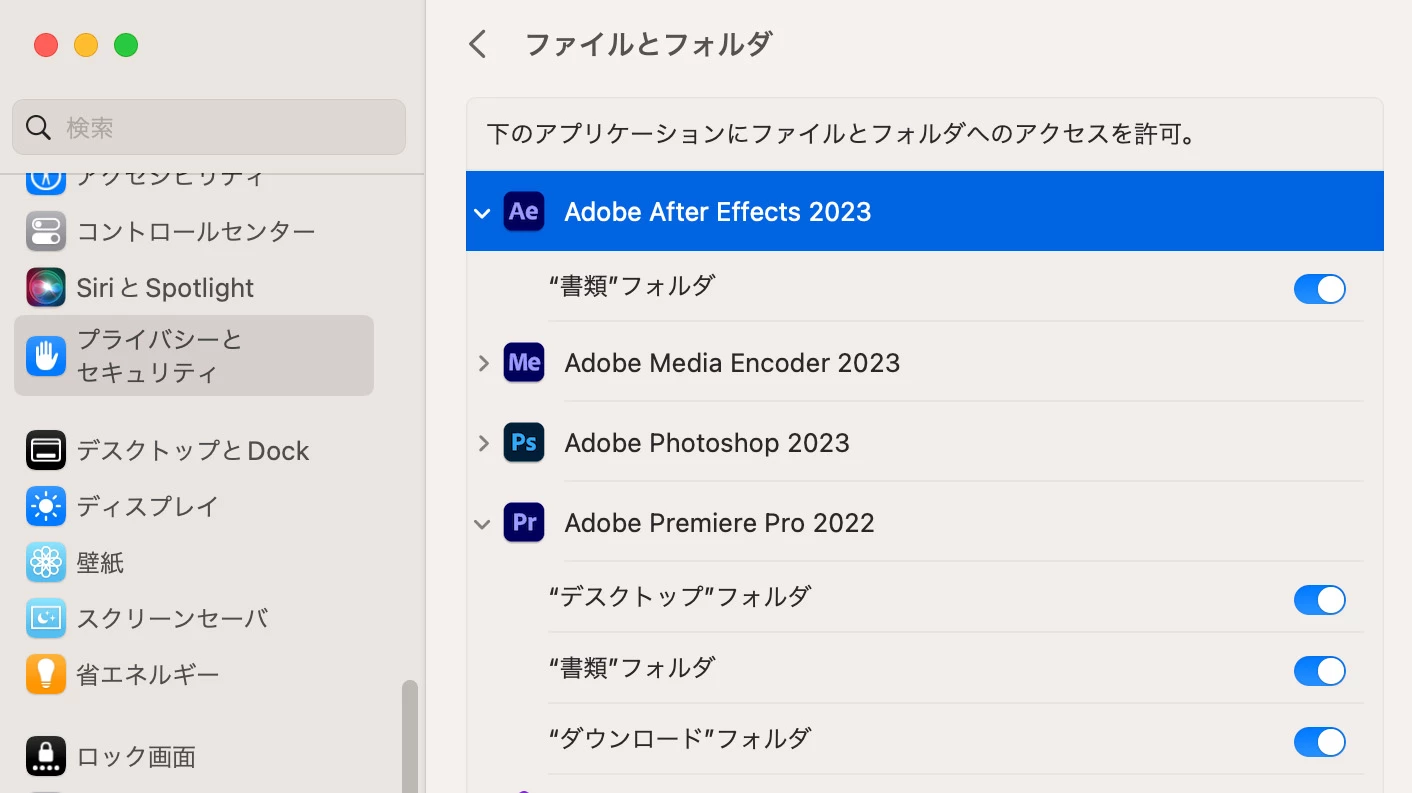Click the Adobe Premiere Pro 2022 app icon
Viewport: 1412px width, 793px height.
click(x=524, y=522)
